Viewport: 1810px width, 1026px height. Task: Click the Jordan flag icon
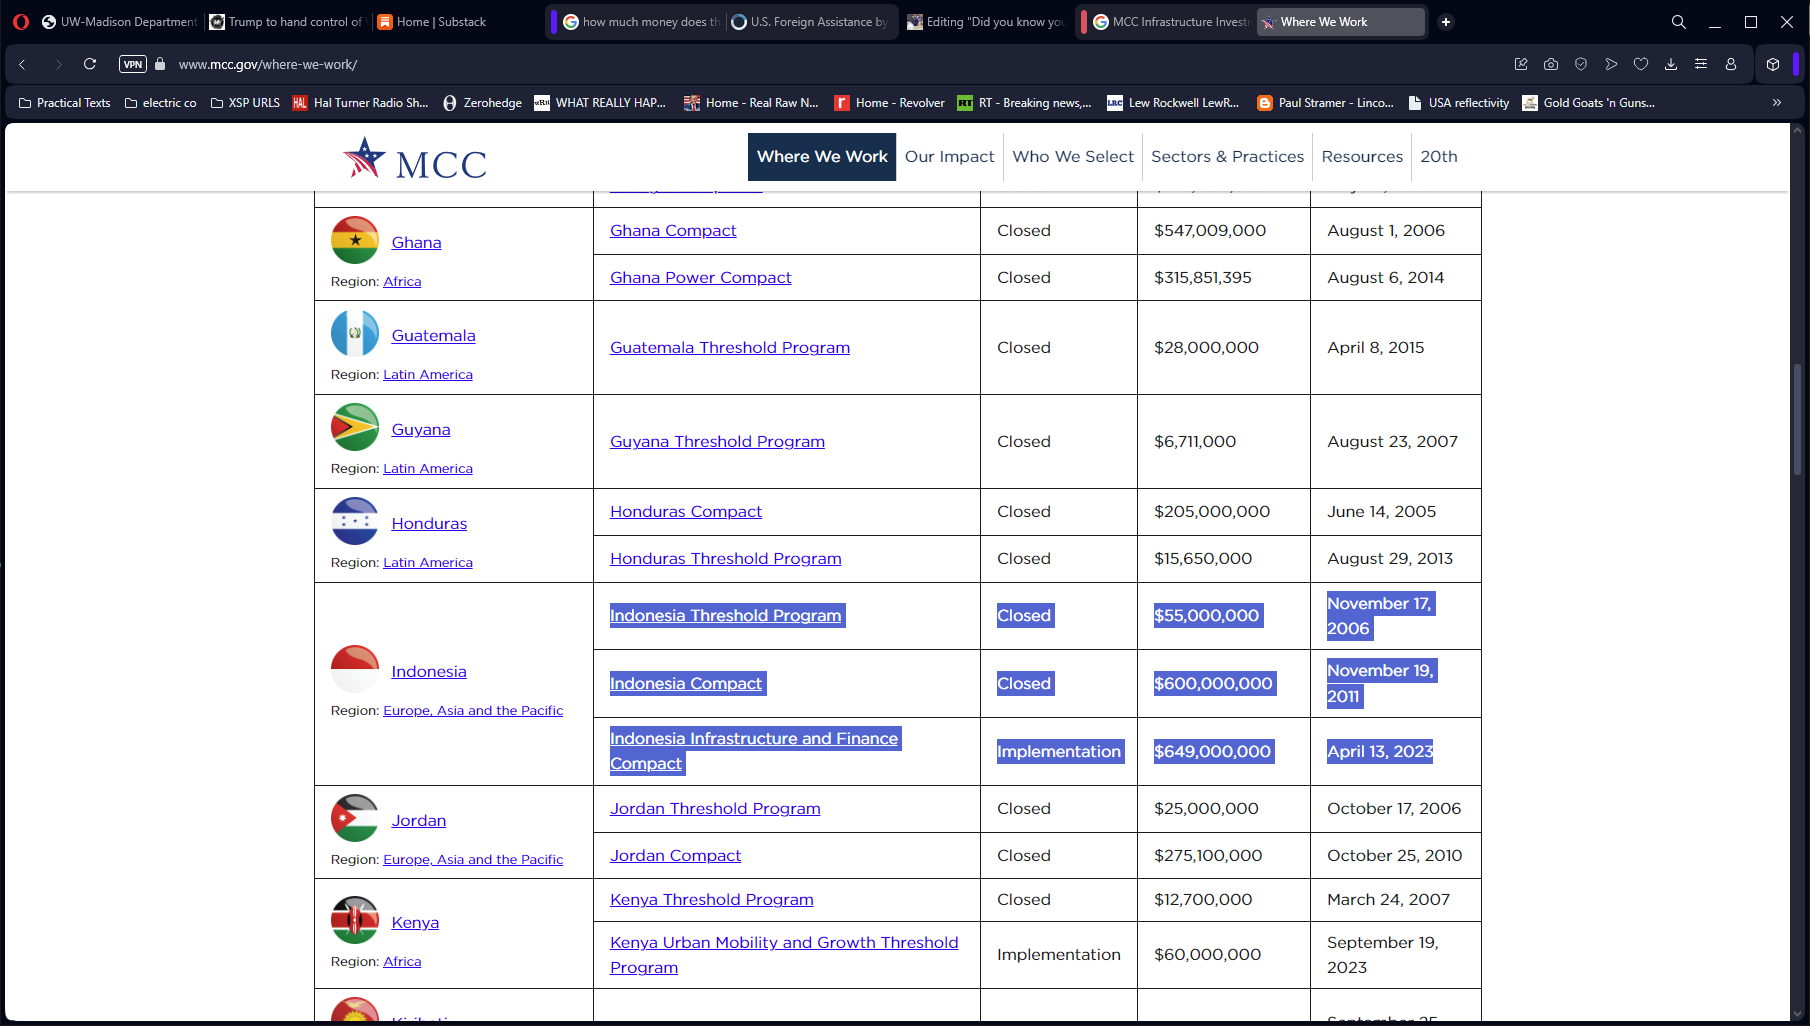(x=355, y=818)
